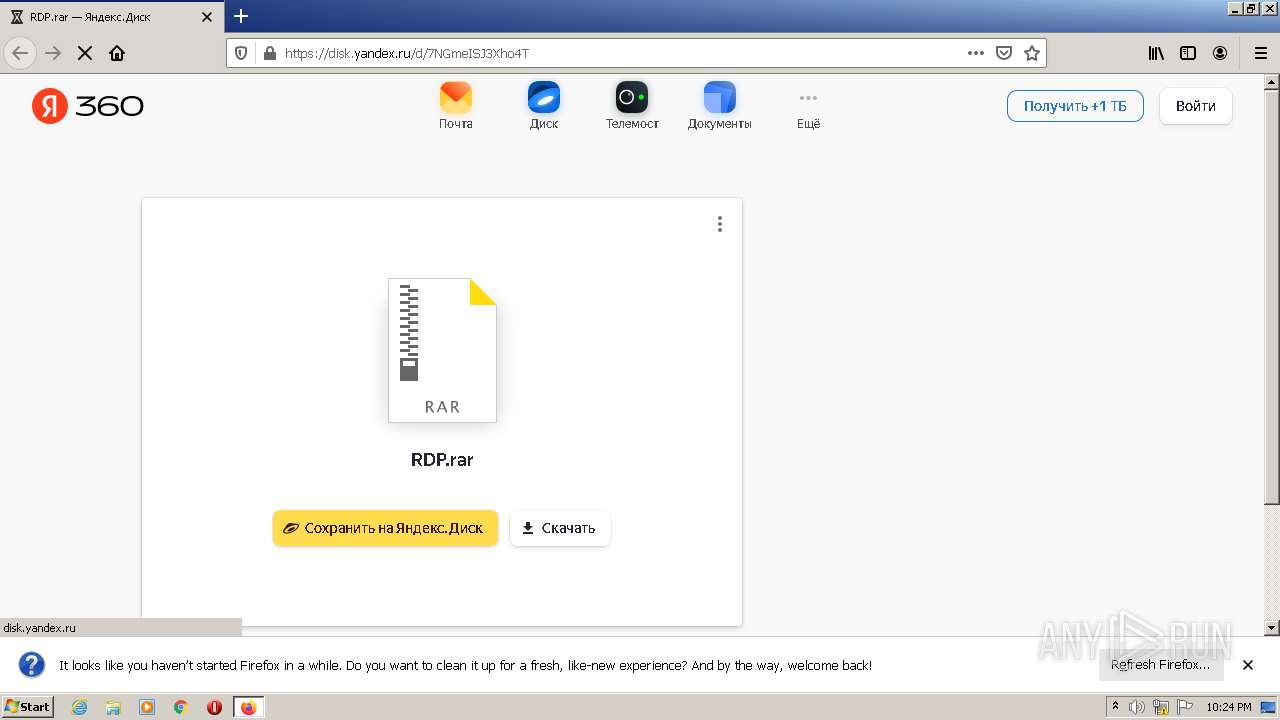Go to the Firefox home page icon
Viewport: 1280px width, 720px height.
tap(117, 53)
